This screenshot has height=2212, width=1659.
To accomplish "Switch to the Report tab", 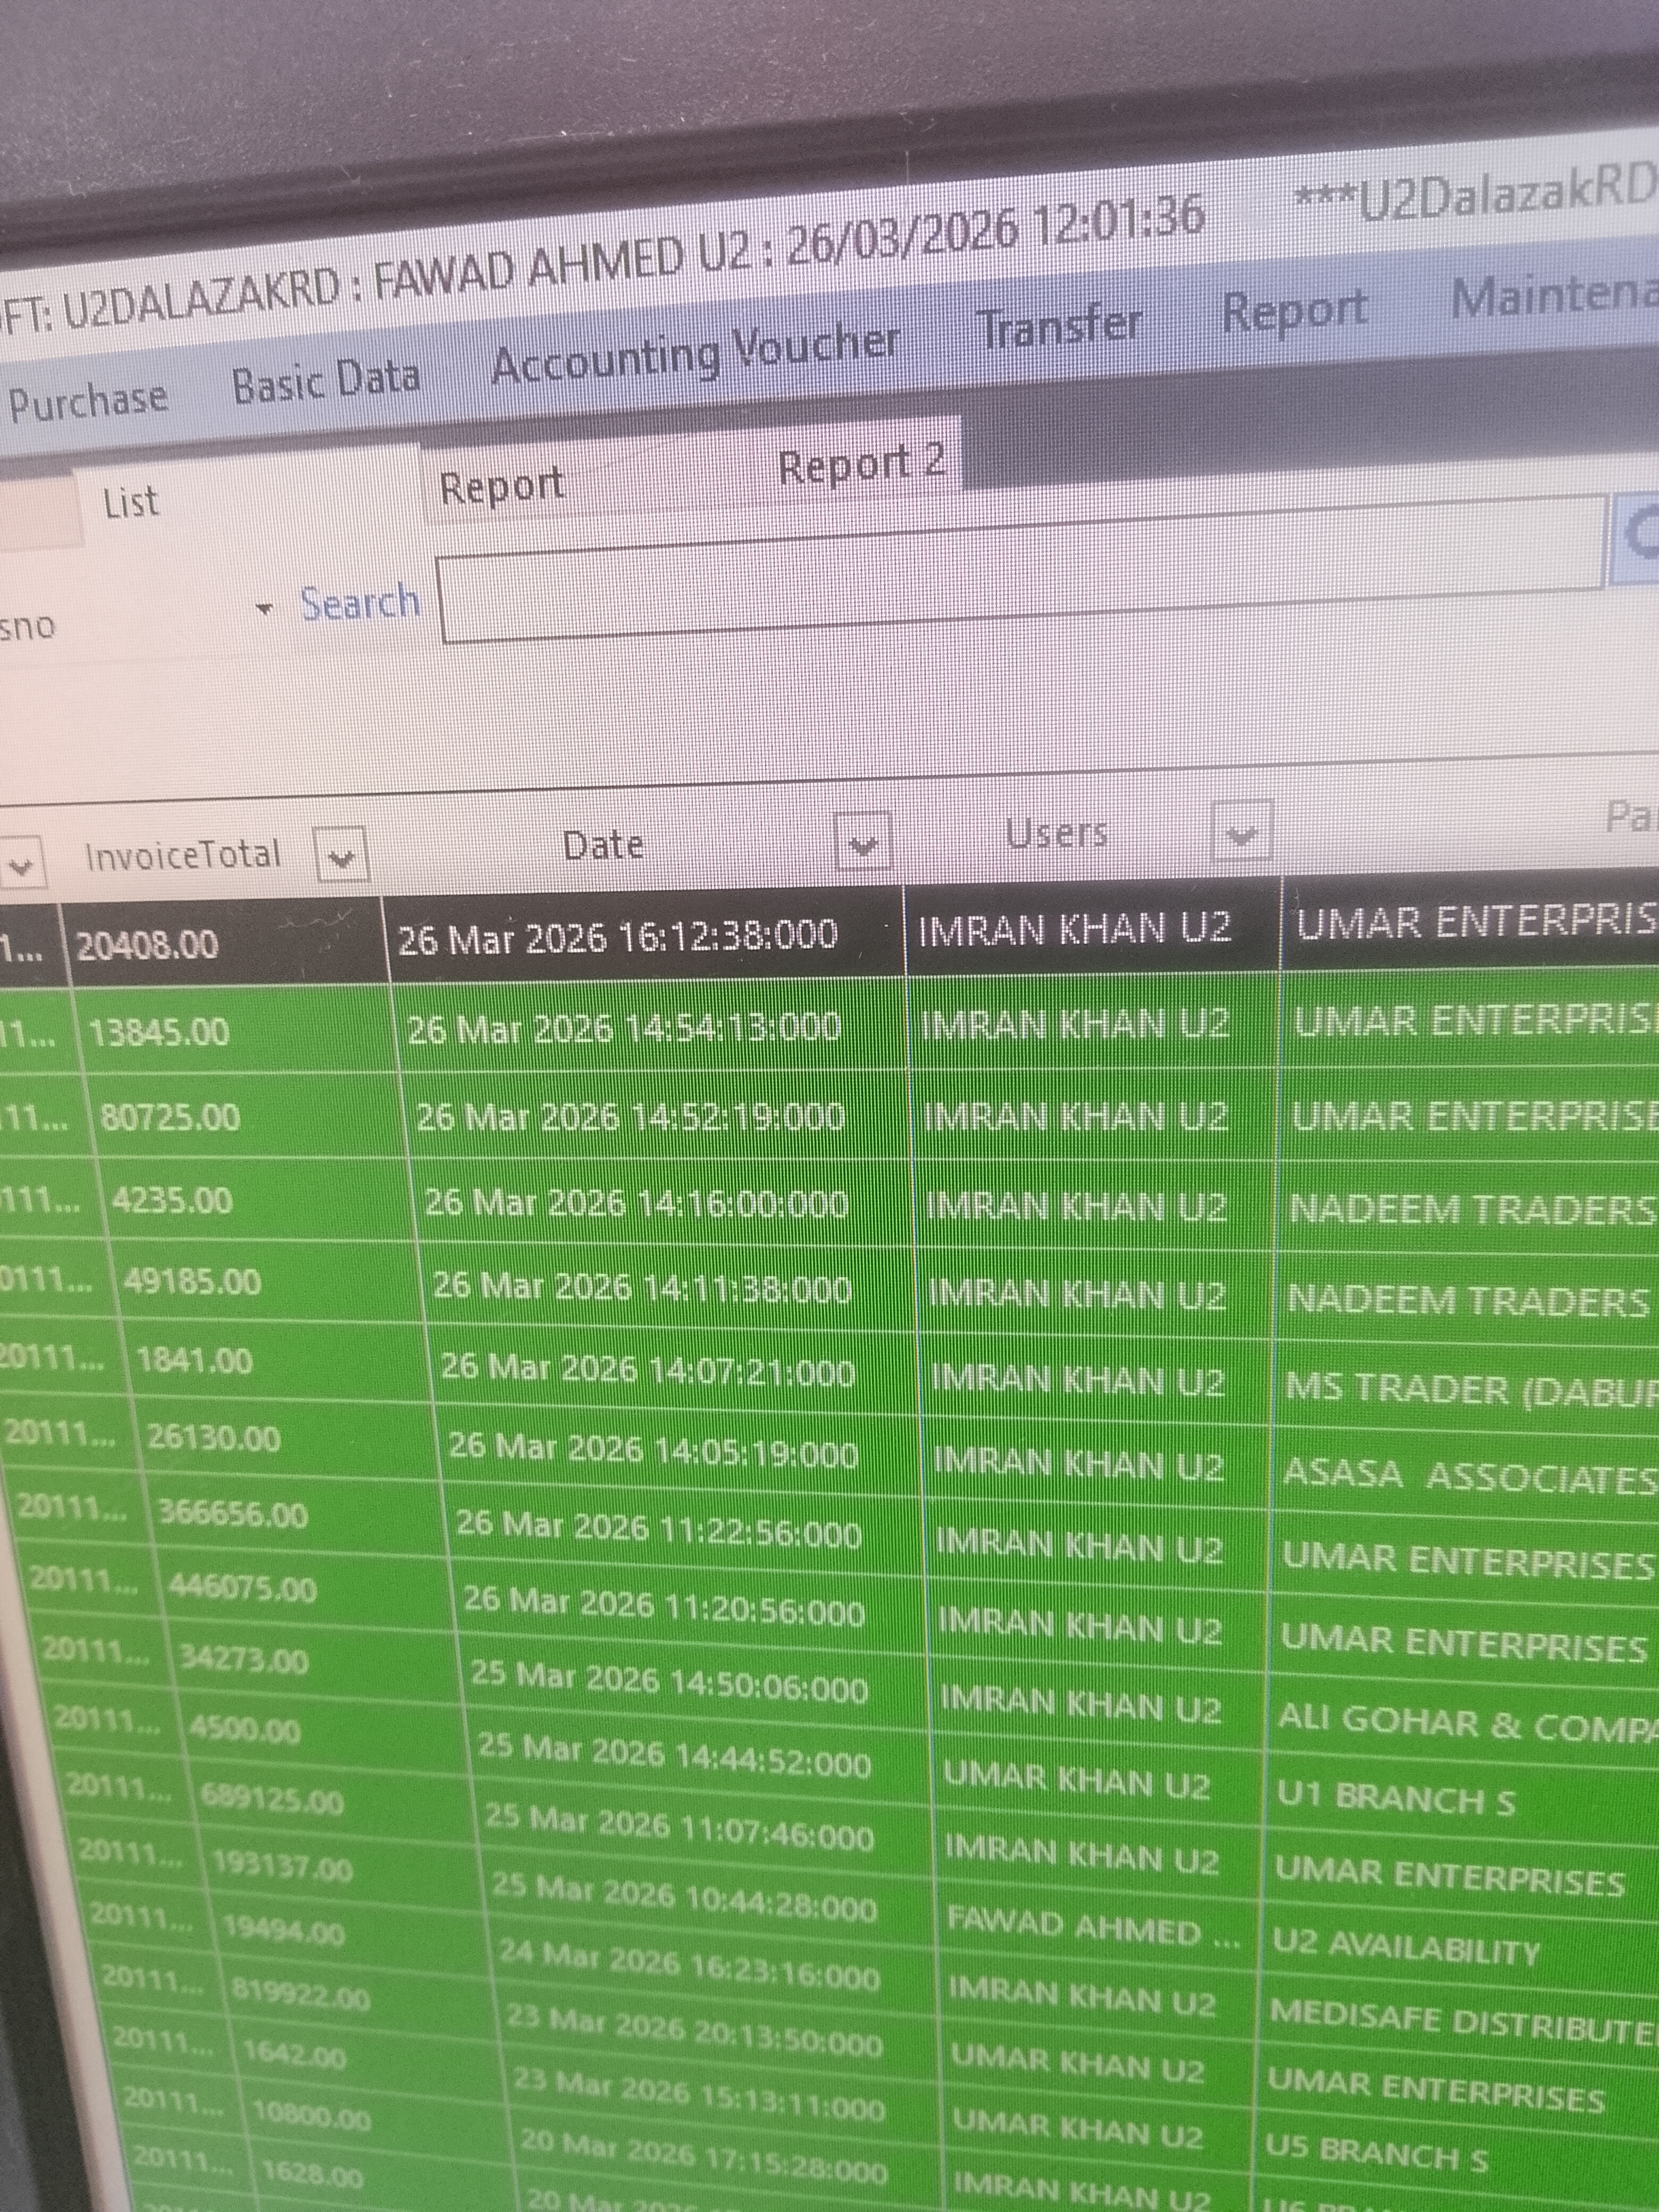I will click(x=502, y=487).
